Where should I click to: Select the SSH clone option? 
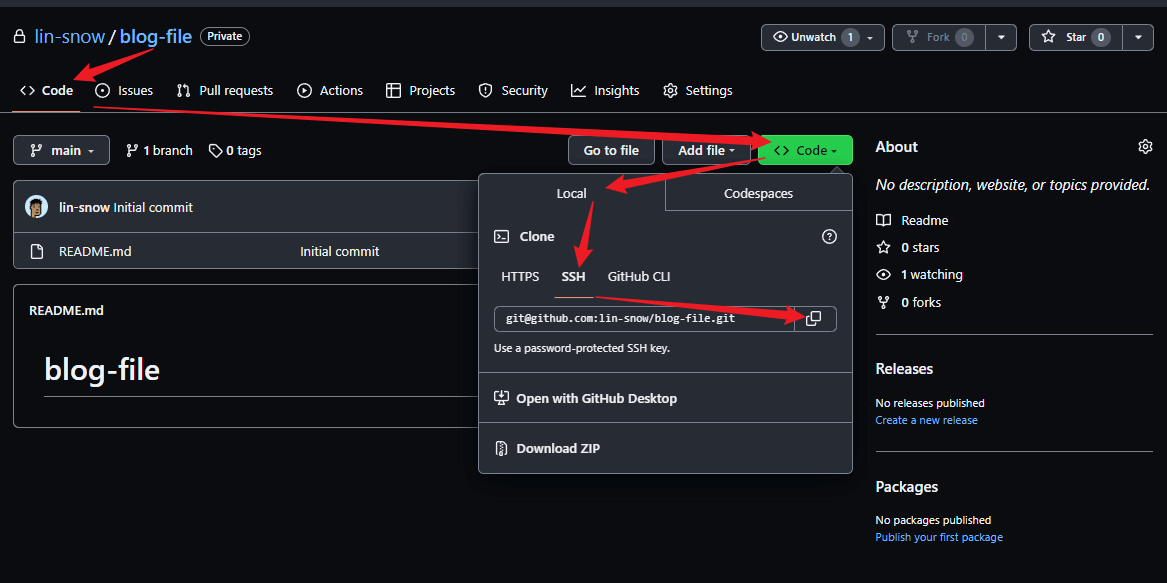click(573, 277)
